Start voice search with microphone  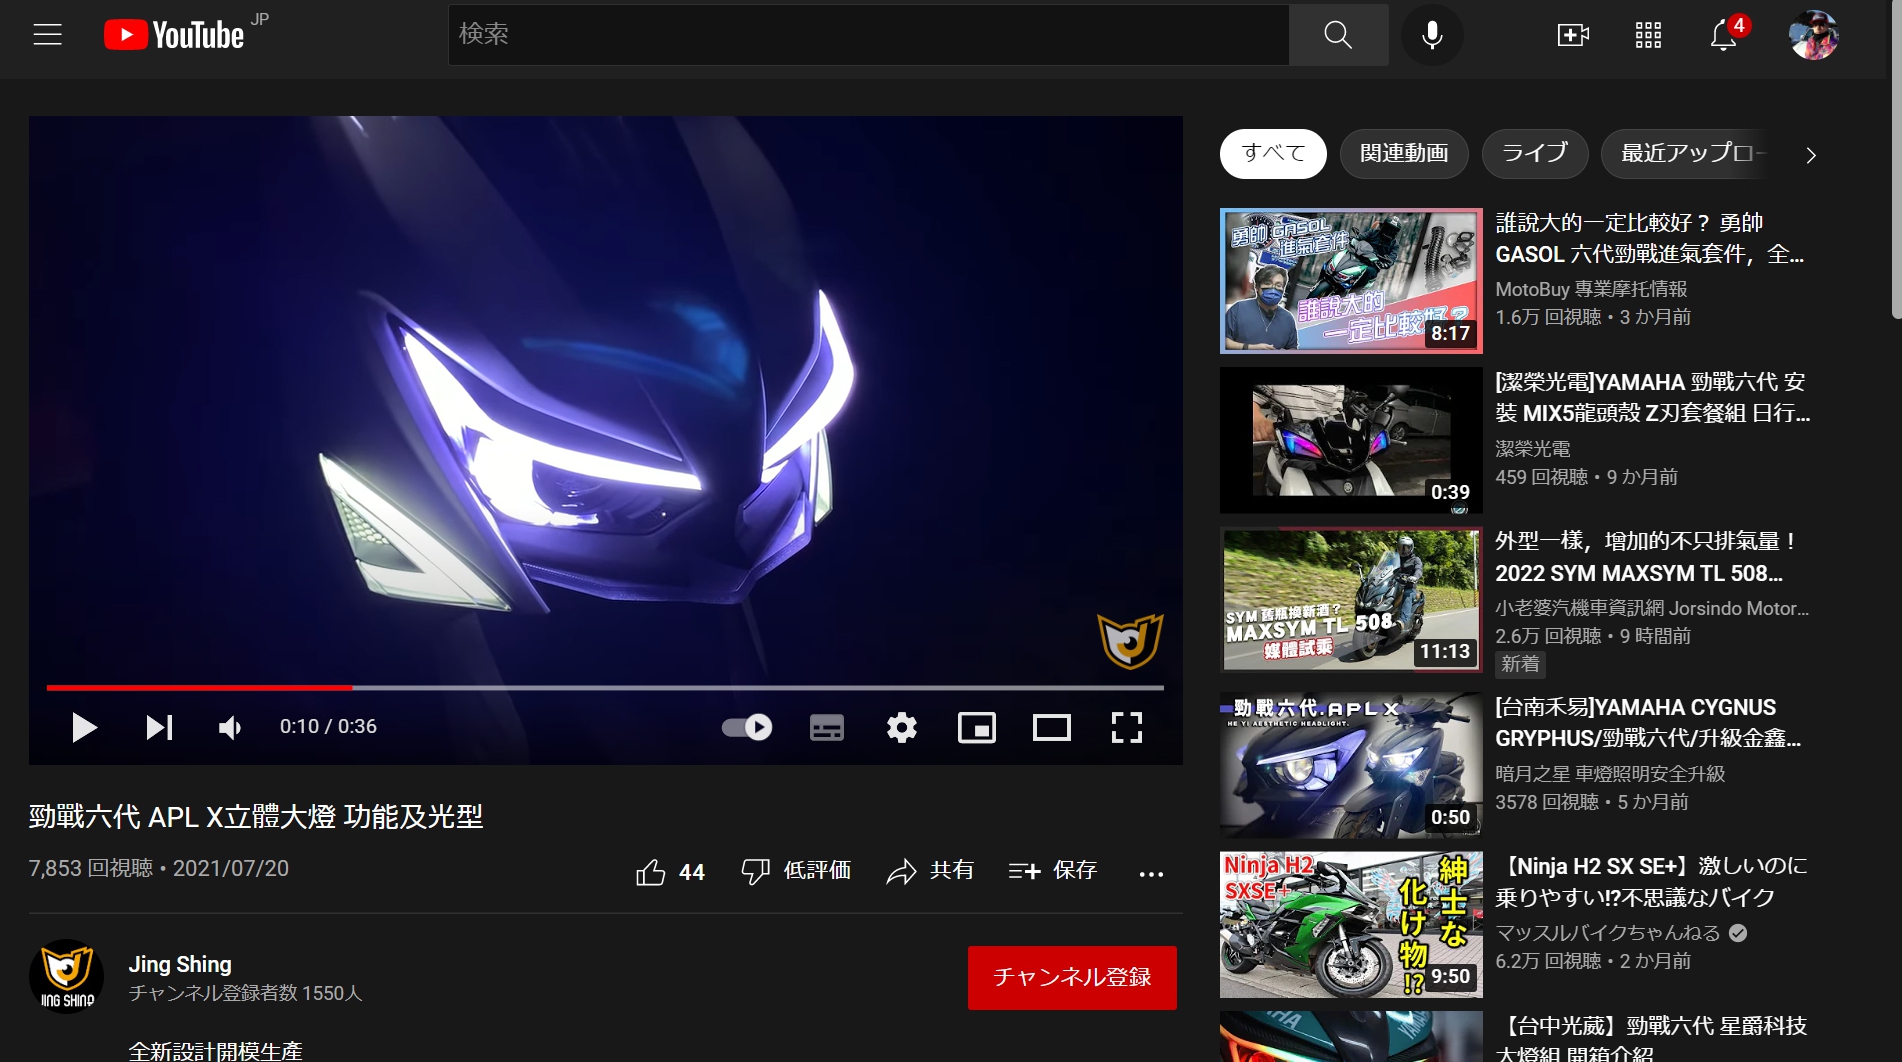point(1432,35)
